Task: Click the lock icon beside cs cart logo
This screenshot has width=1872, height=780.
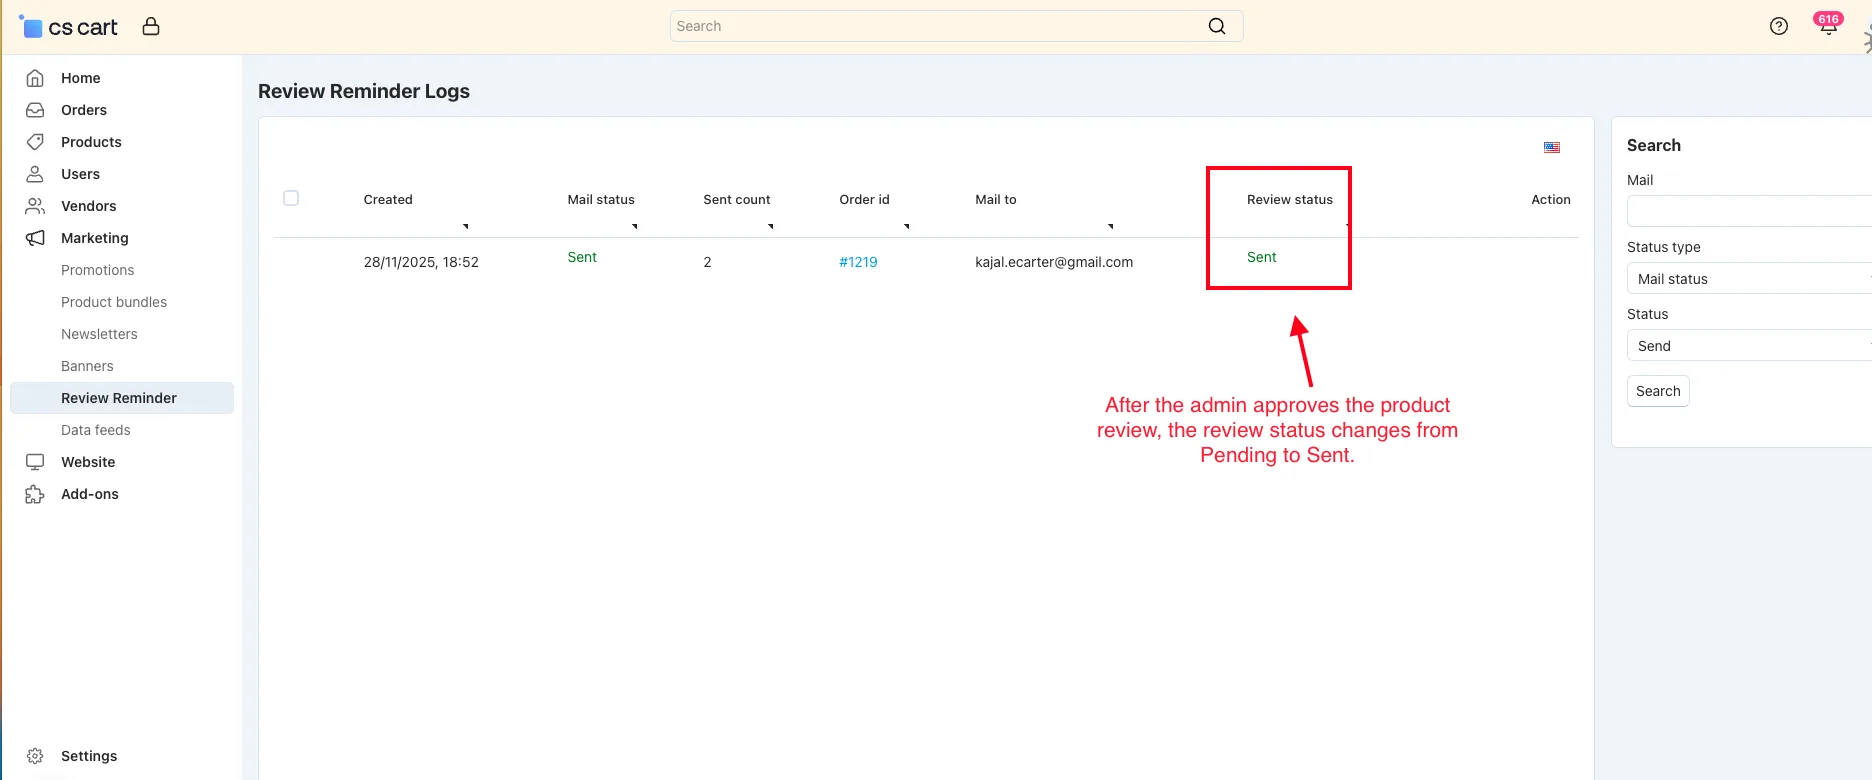Action: click(x=151, y=26)
